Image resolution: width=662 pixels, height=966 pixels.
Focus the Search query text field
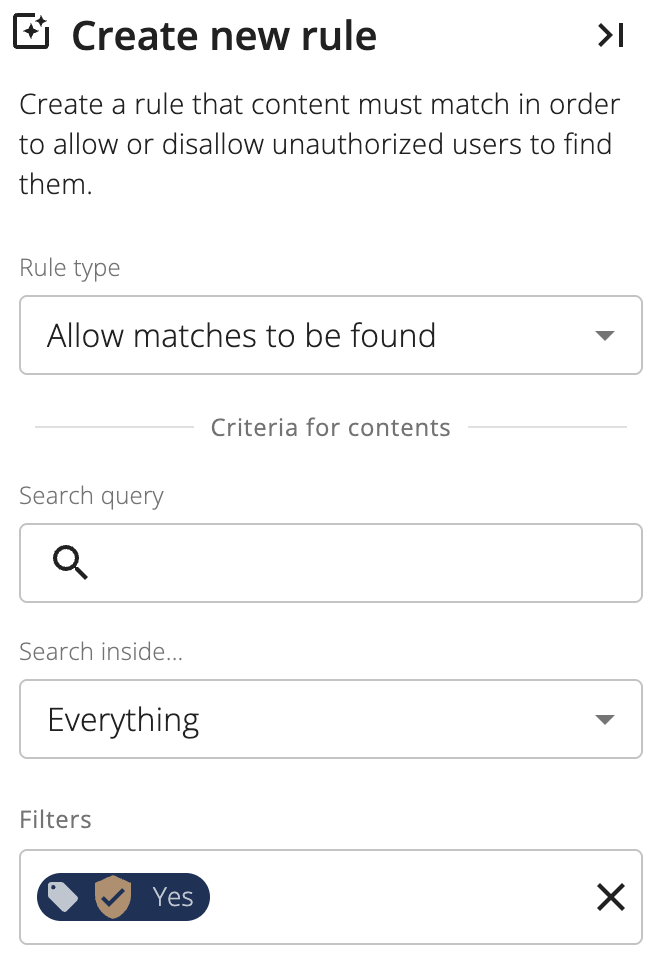click(331, 563)
